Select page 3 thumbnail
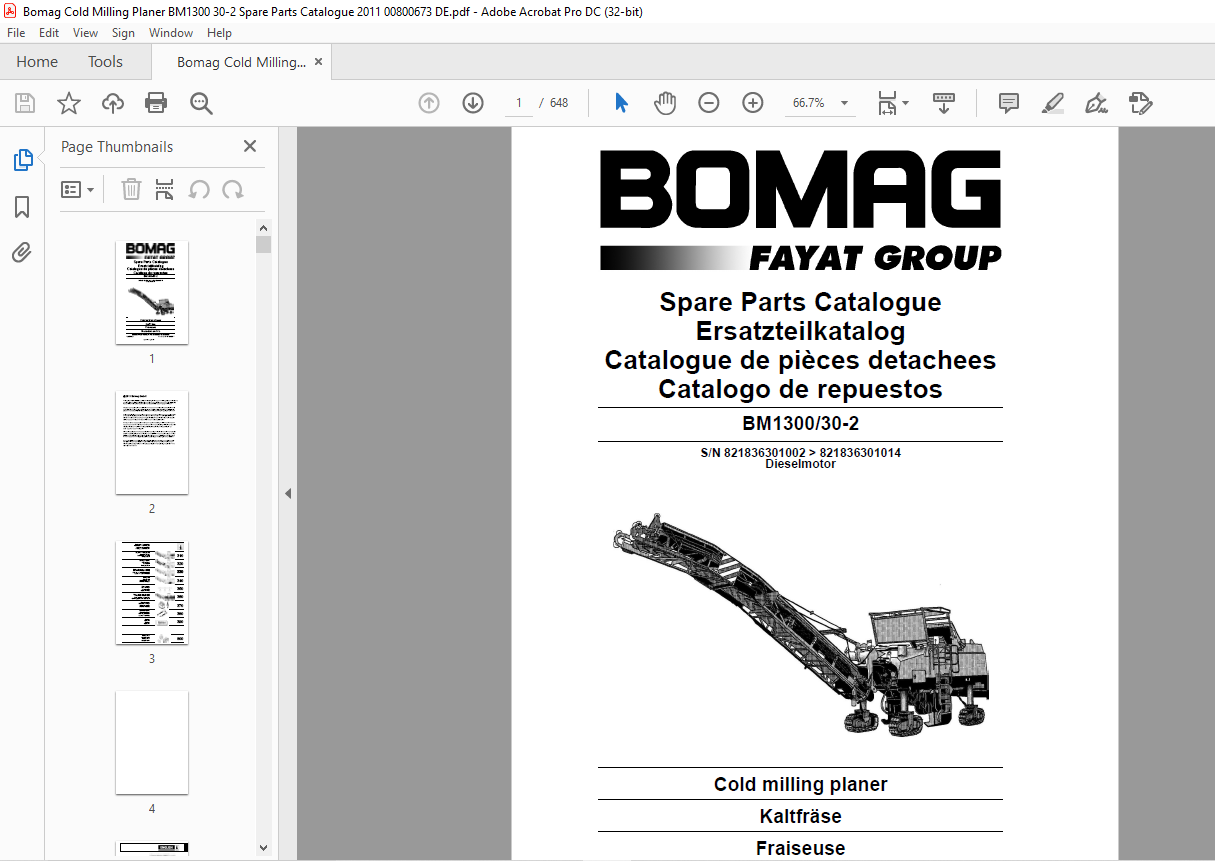Screen dimensions: 1215x861 pos(152,592)
